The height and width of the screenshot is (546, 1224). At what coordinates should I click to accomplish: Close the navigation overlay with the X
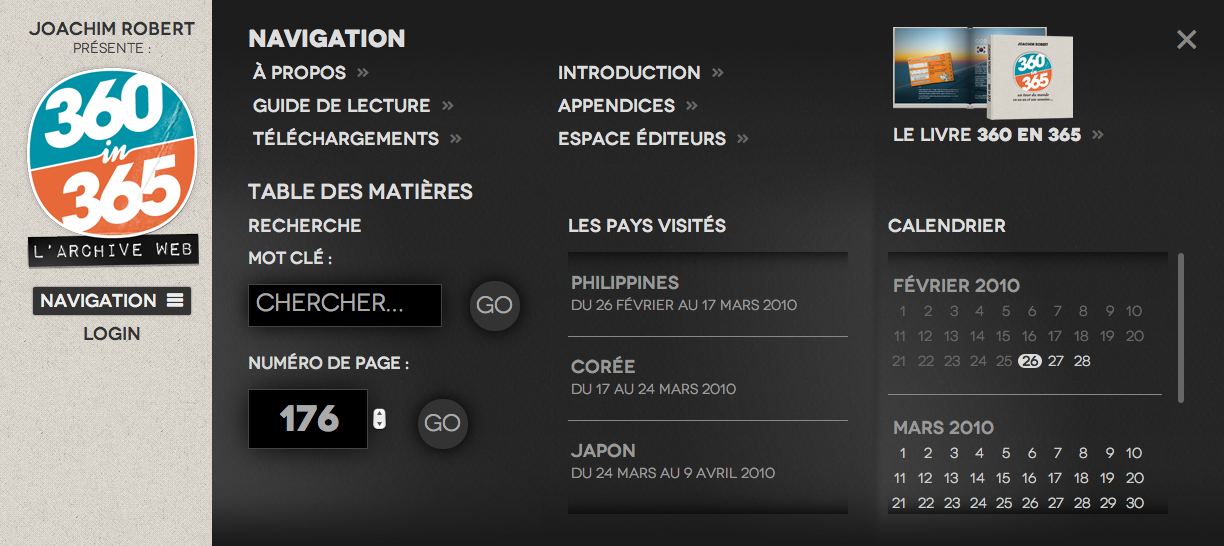[1186, 39]
